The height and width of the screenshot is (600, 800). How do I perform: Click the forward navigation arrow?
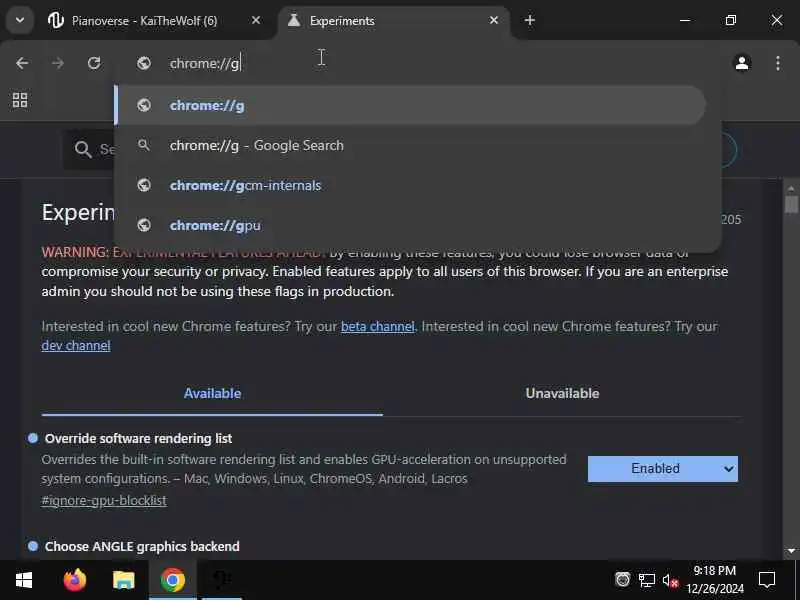point(58,63)
